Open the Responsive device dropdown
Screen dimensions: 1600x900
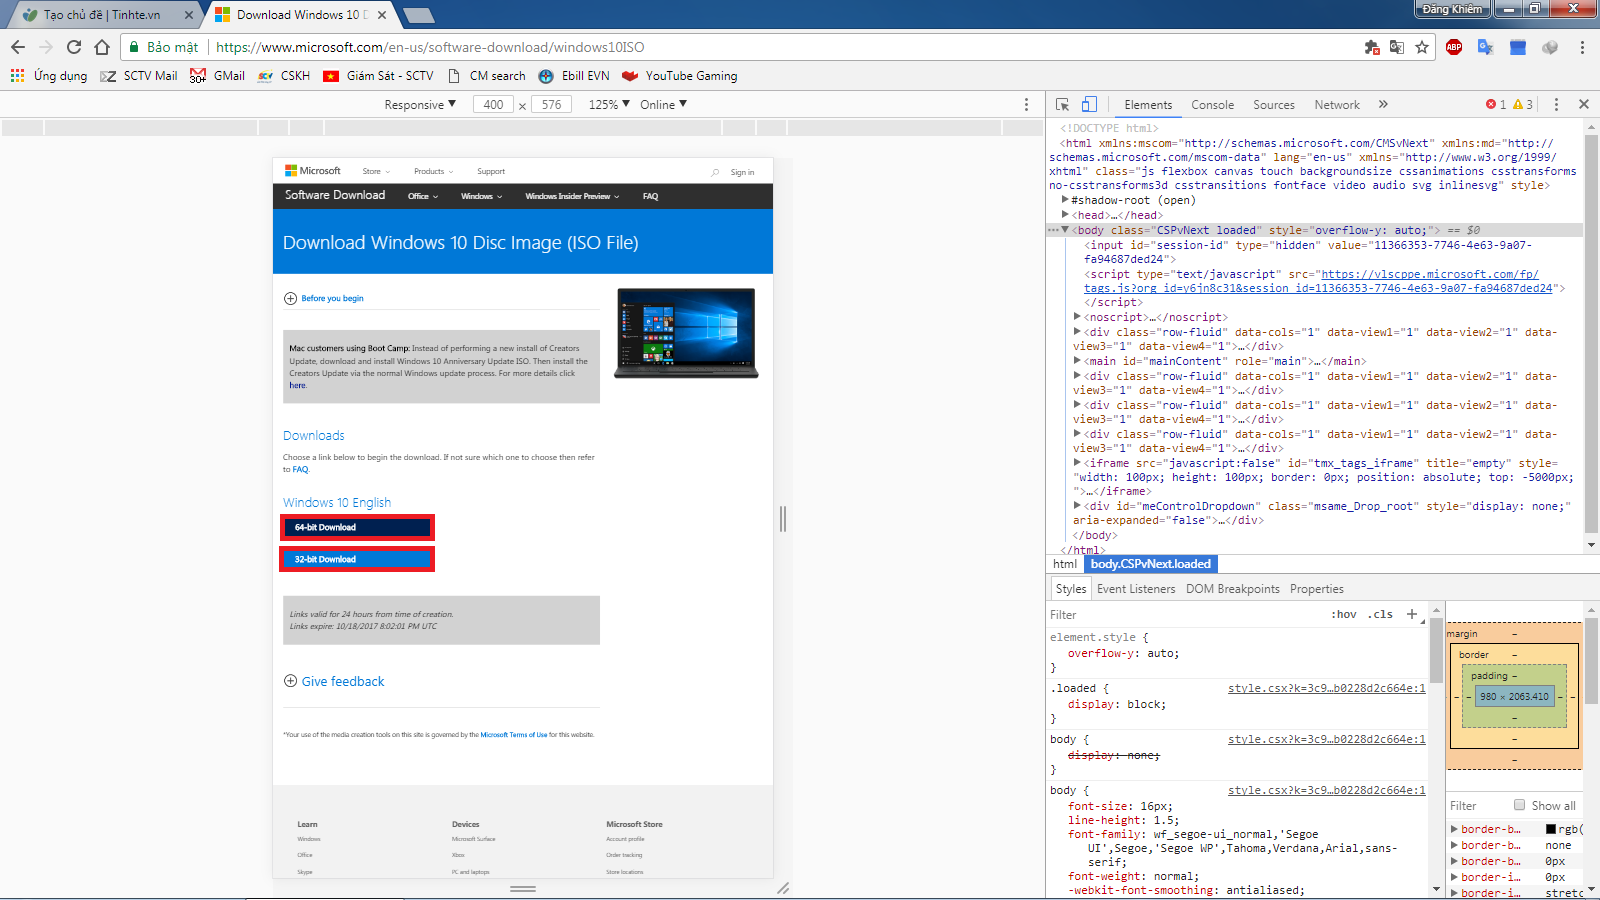(420, 104)
